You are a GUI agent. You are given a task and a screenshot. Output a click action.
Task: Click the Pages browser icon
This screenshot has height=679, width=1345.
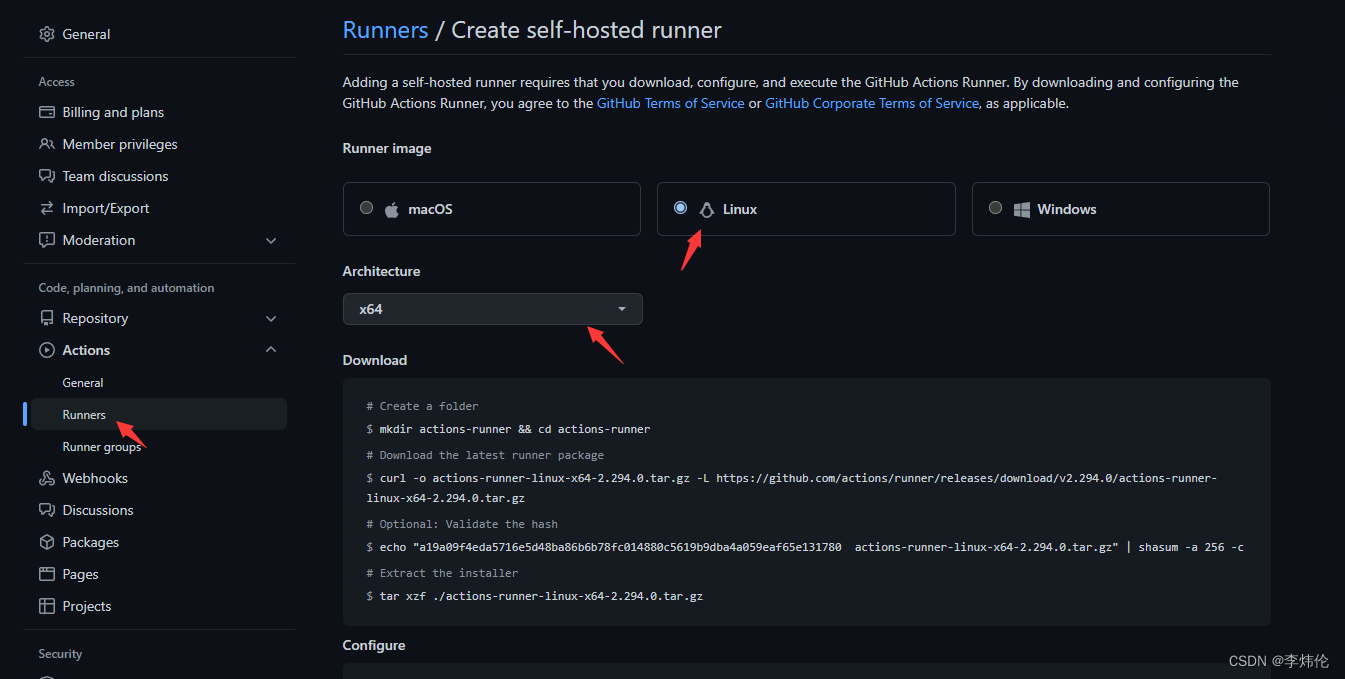47,574
